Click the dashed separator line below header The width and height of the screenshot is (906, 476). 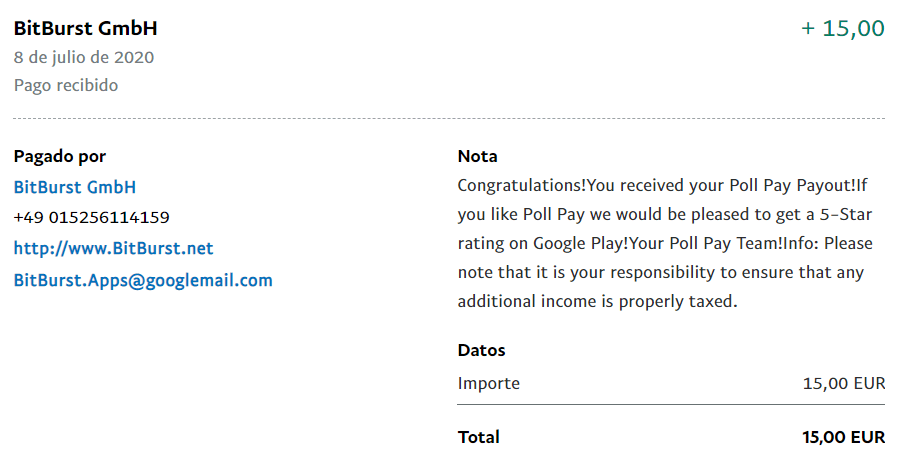449,119
